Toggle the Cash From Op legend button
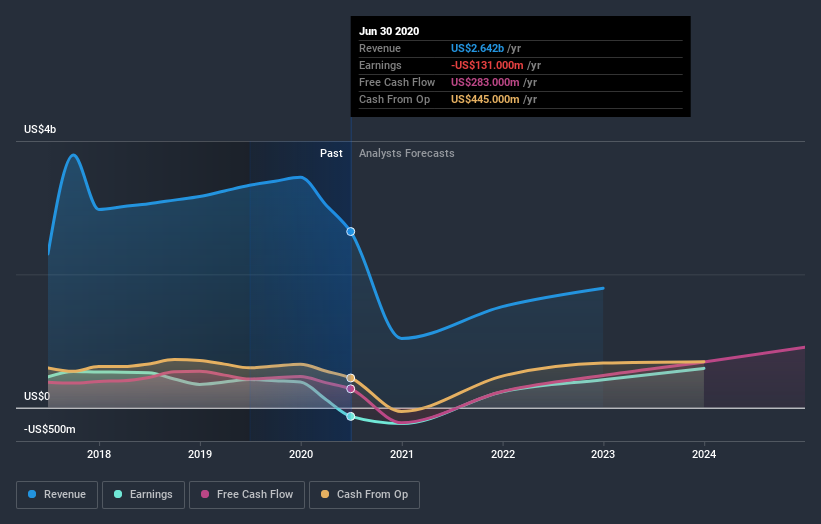Screen dimensions: 821x524 (364, 495)
